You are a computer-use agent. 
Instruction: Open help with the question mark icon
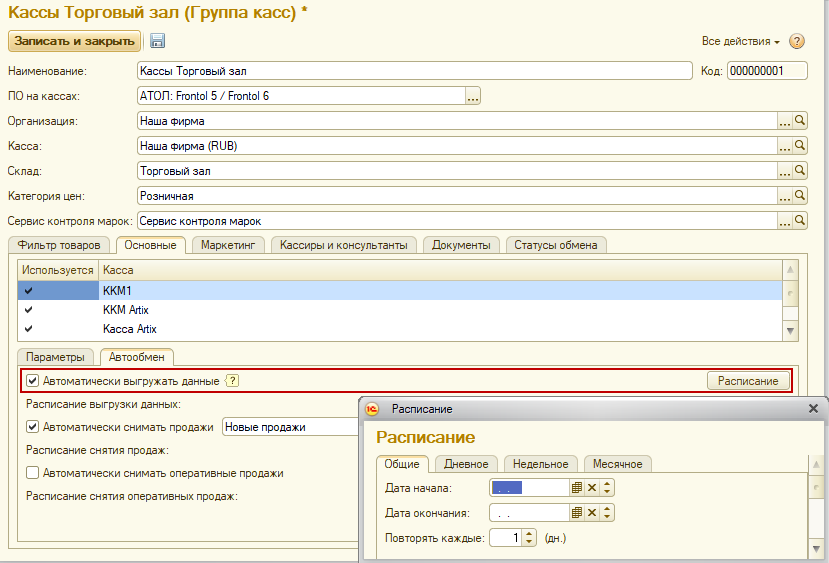797,41
